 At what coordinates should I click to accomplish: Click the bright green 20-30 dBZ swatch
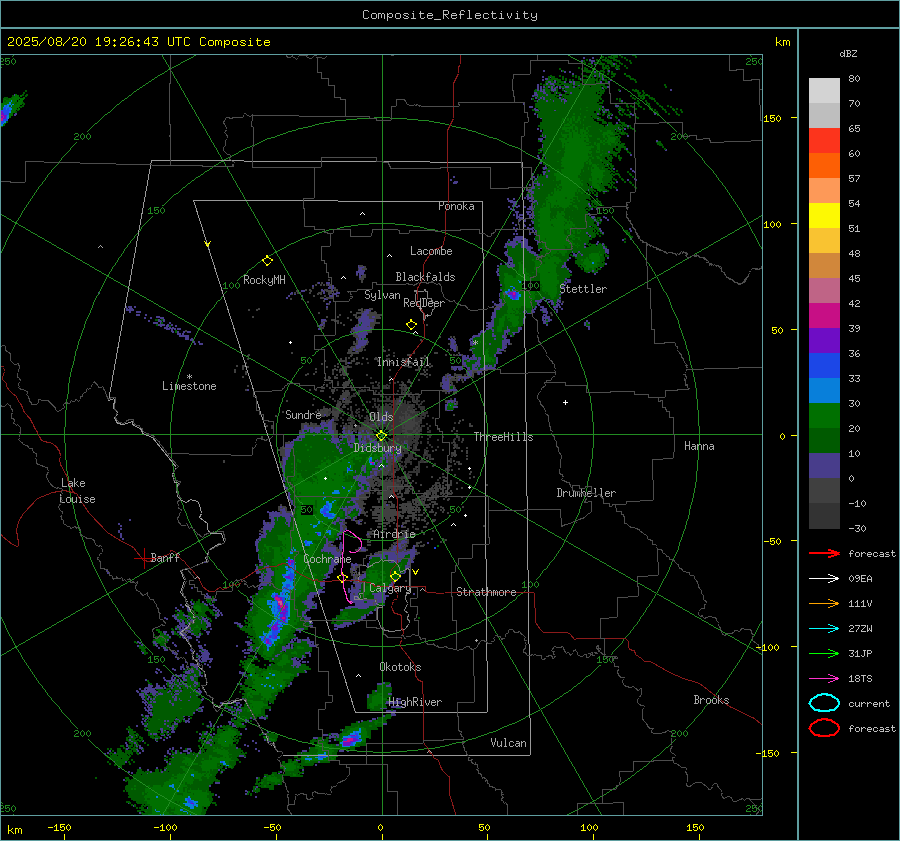pyautogui.click(x=824, y=415)
